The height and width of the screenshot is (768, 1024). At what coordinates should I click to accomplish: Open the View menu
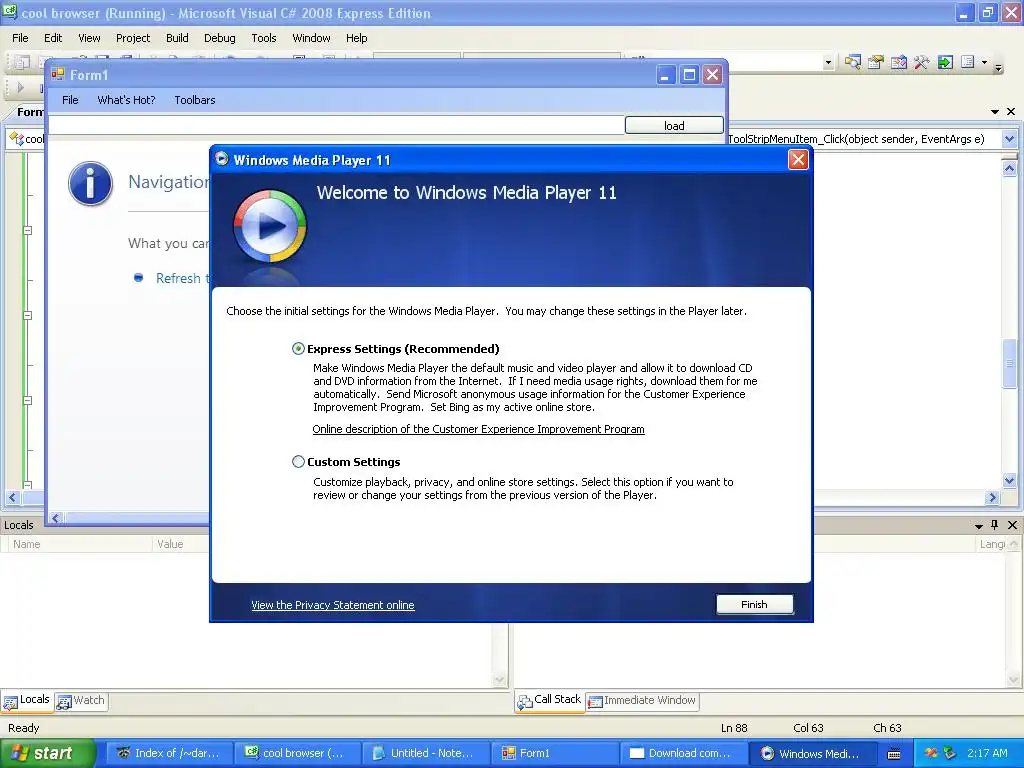pyautogui.click(x=89, y=38)
